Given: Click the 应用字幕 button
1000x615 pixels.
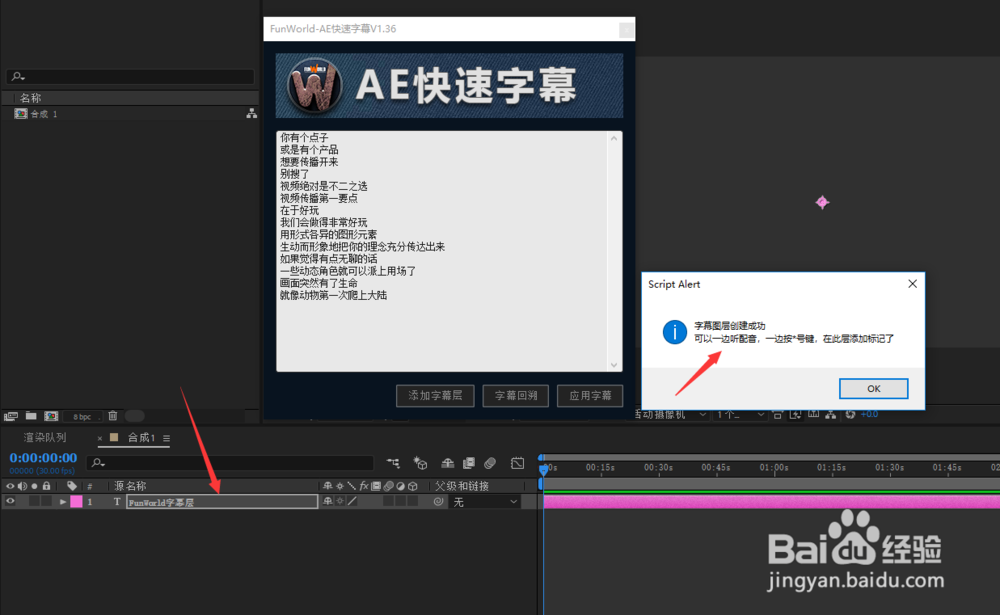Looking at the screenshot, I should (x=590, y=396).
